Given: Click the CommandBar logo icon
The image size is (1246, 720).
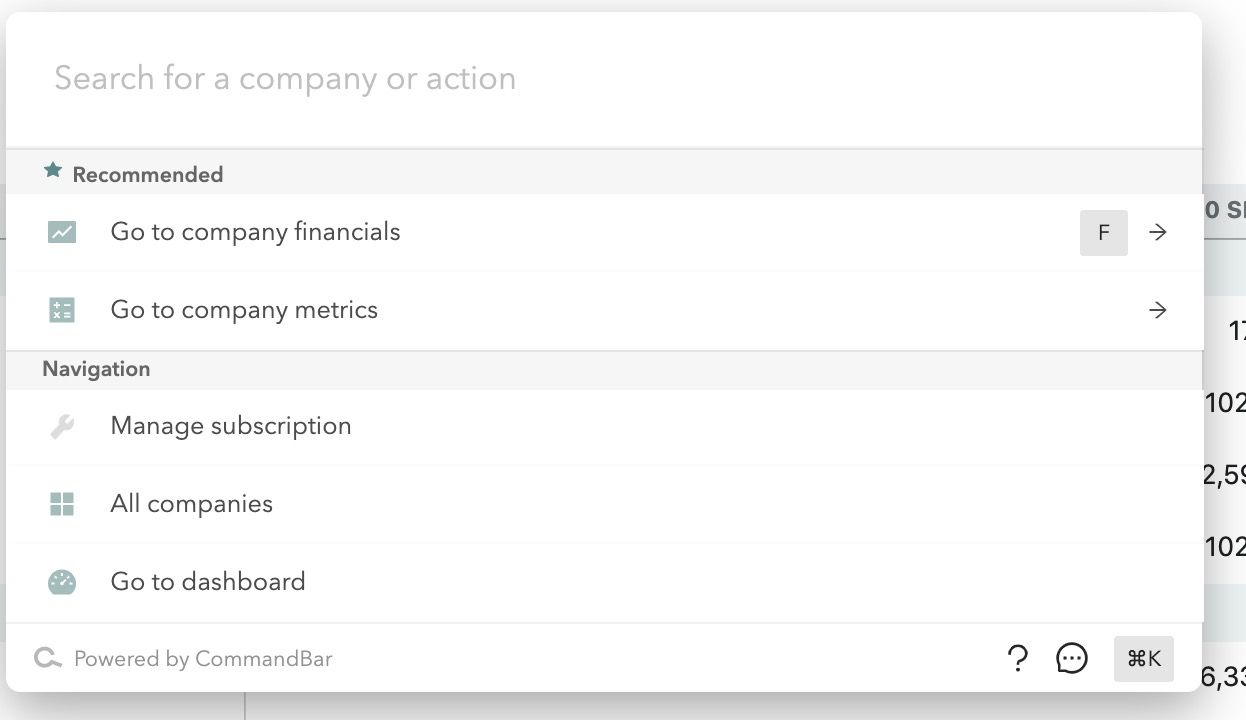Looking at the screenshot, I should pyautogui.click(x=47, y=658).
